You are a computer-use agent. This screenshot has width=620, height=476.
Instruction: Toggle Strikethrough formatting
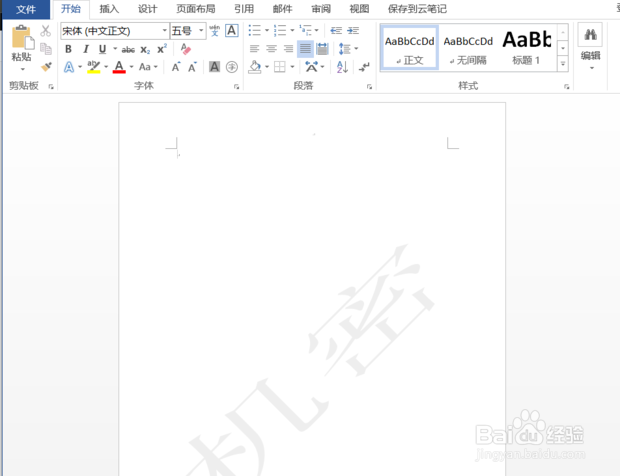pos(128,49)
